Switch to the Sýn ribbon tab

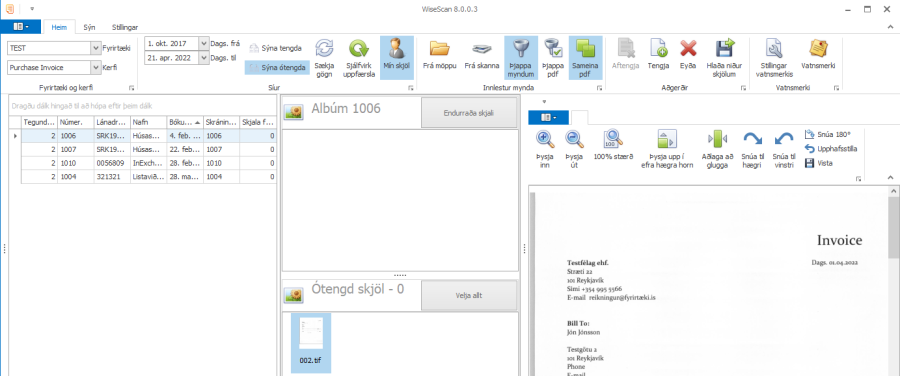tap(89, 27)
